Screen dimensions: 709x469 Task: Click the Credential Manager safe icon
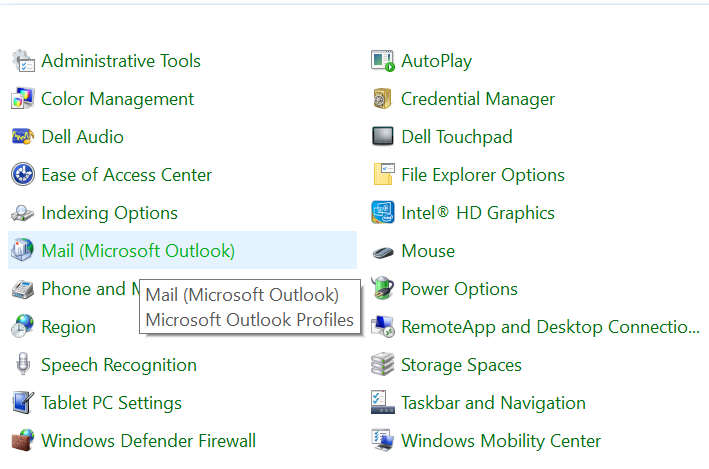[383, 99]
